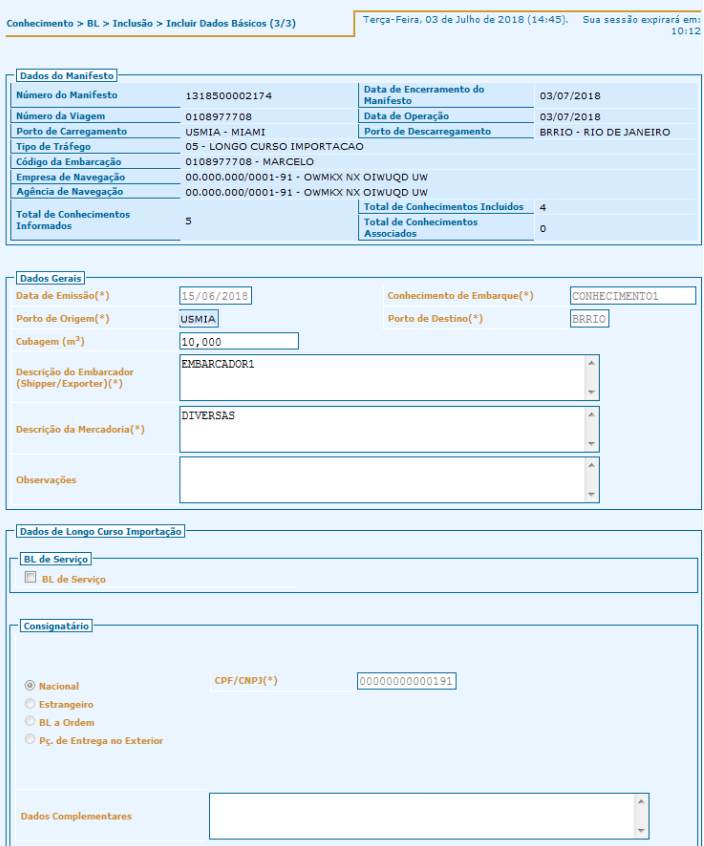The width and height of the screenshot is (704, 846).
Task: Select the Nacional consignee option
Action: [x=30, y=686]
